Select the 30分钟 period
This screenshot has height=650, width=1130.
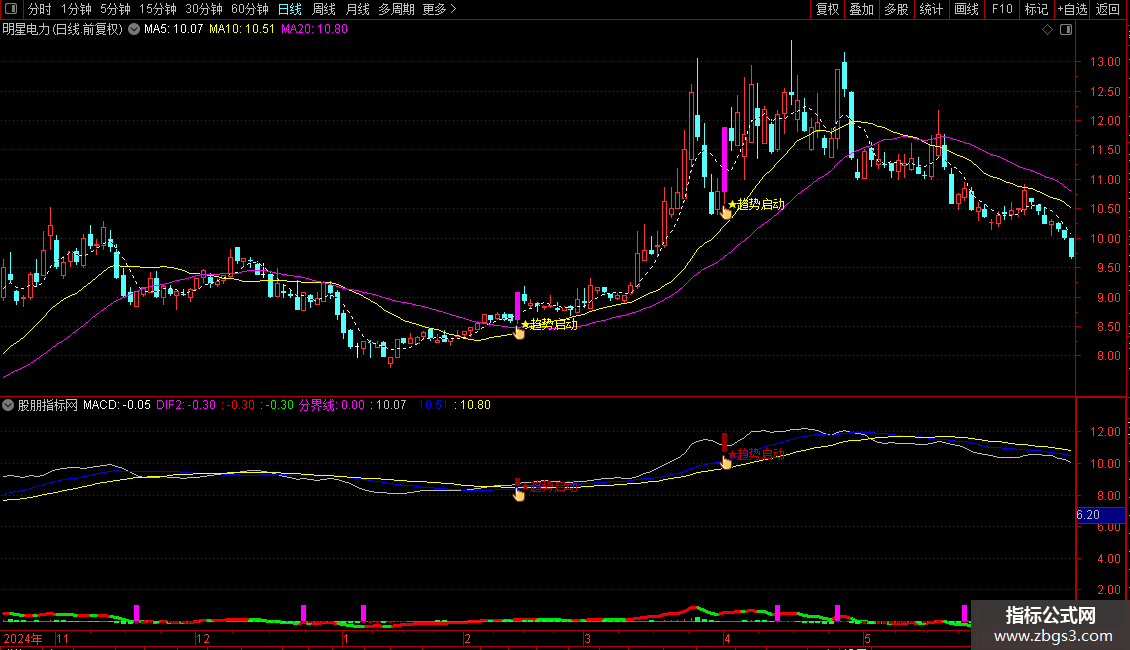pos(204,9)
